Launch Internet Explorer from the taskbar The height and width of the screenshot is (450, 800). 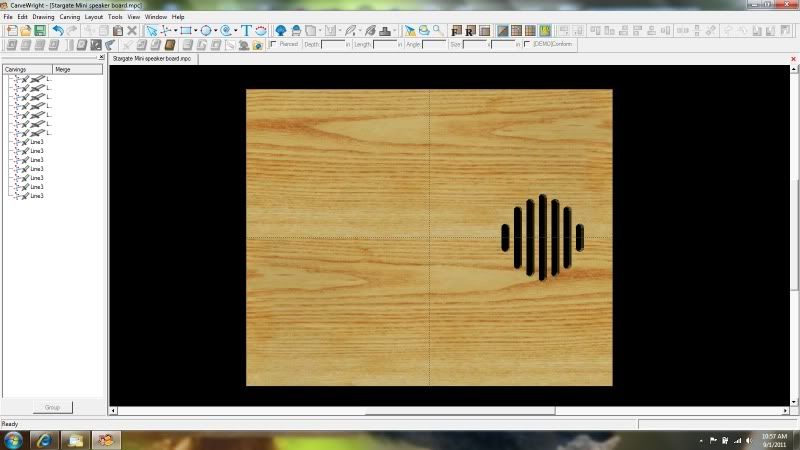[44, 440]
